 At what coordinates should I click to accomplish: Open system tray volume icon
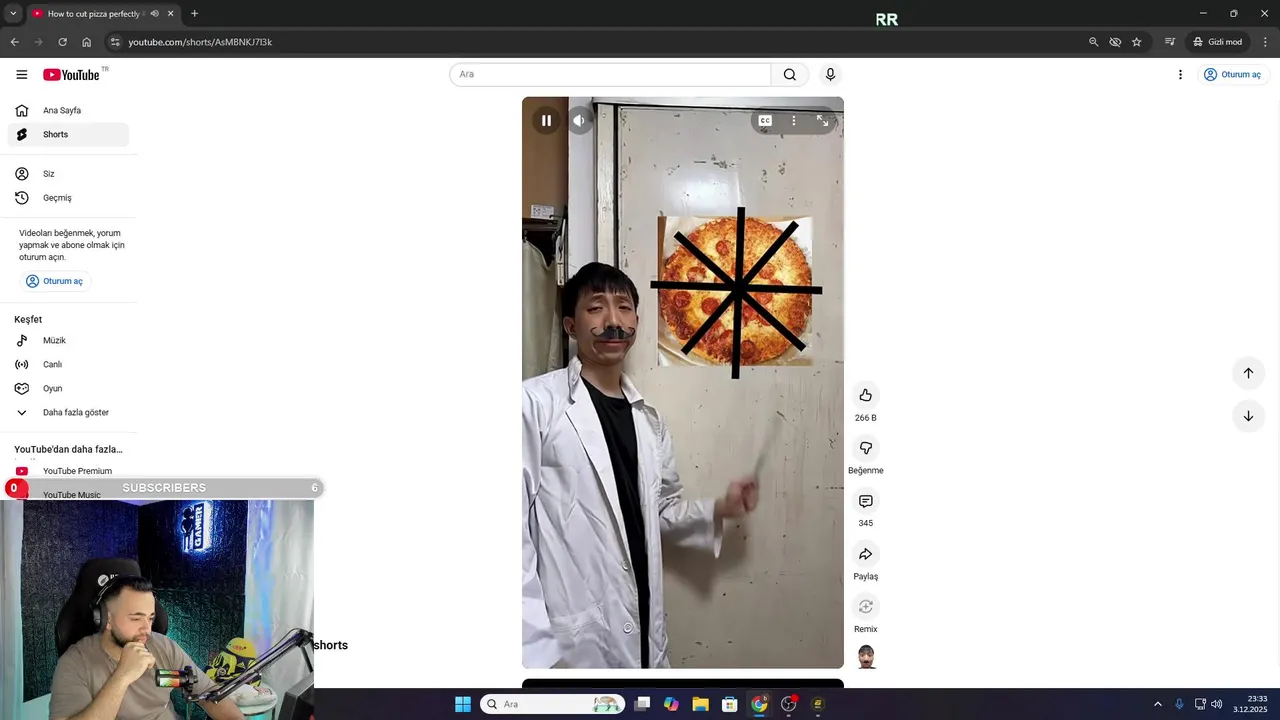(x=1217, y=704)
